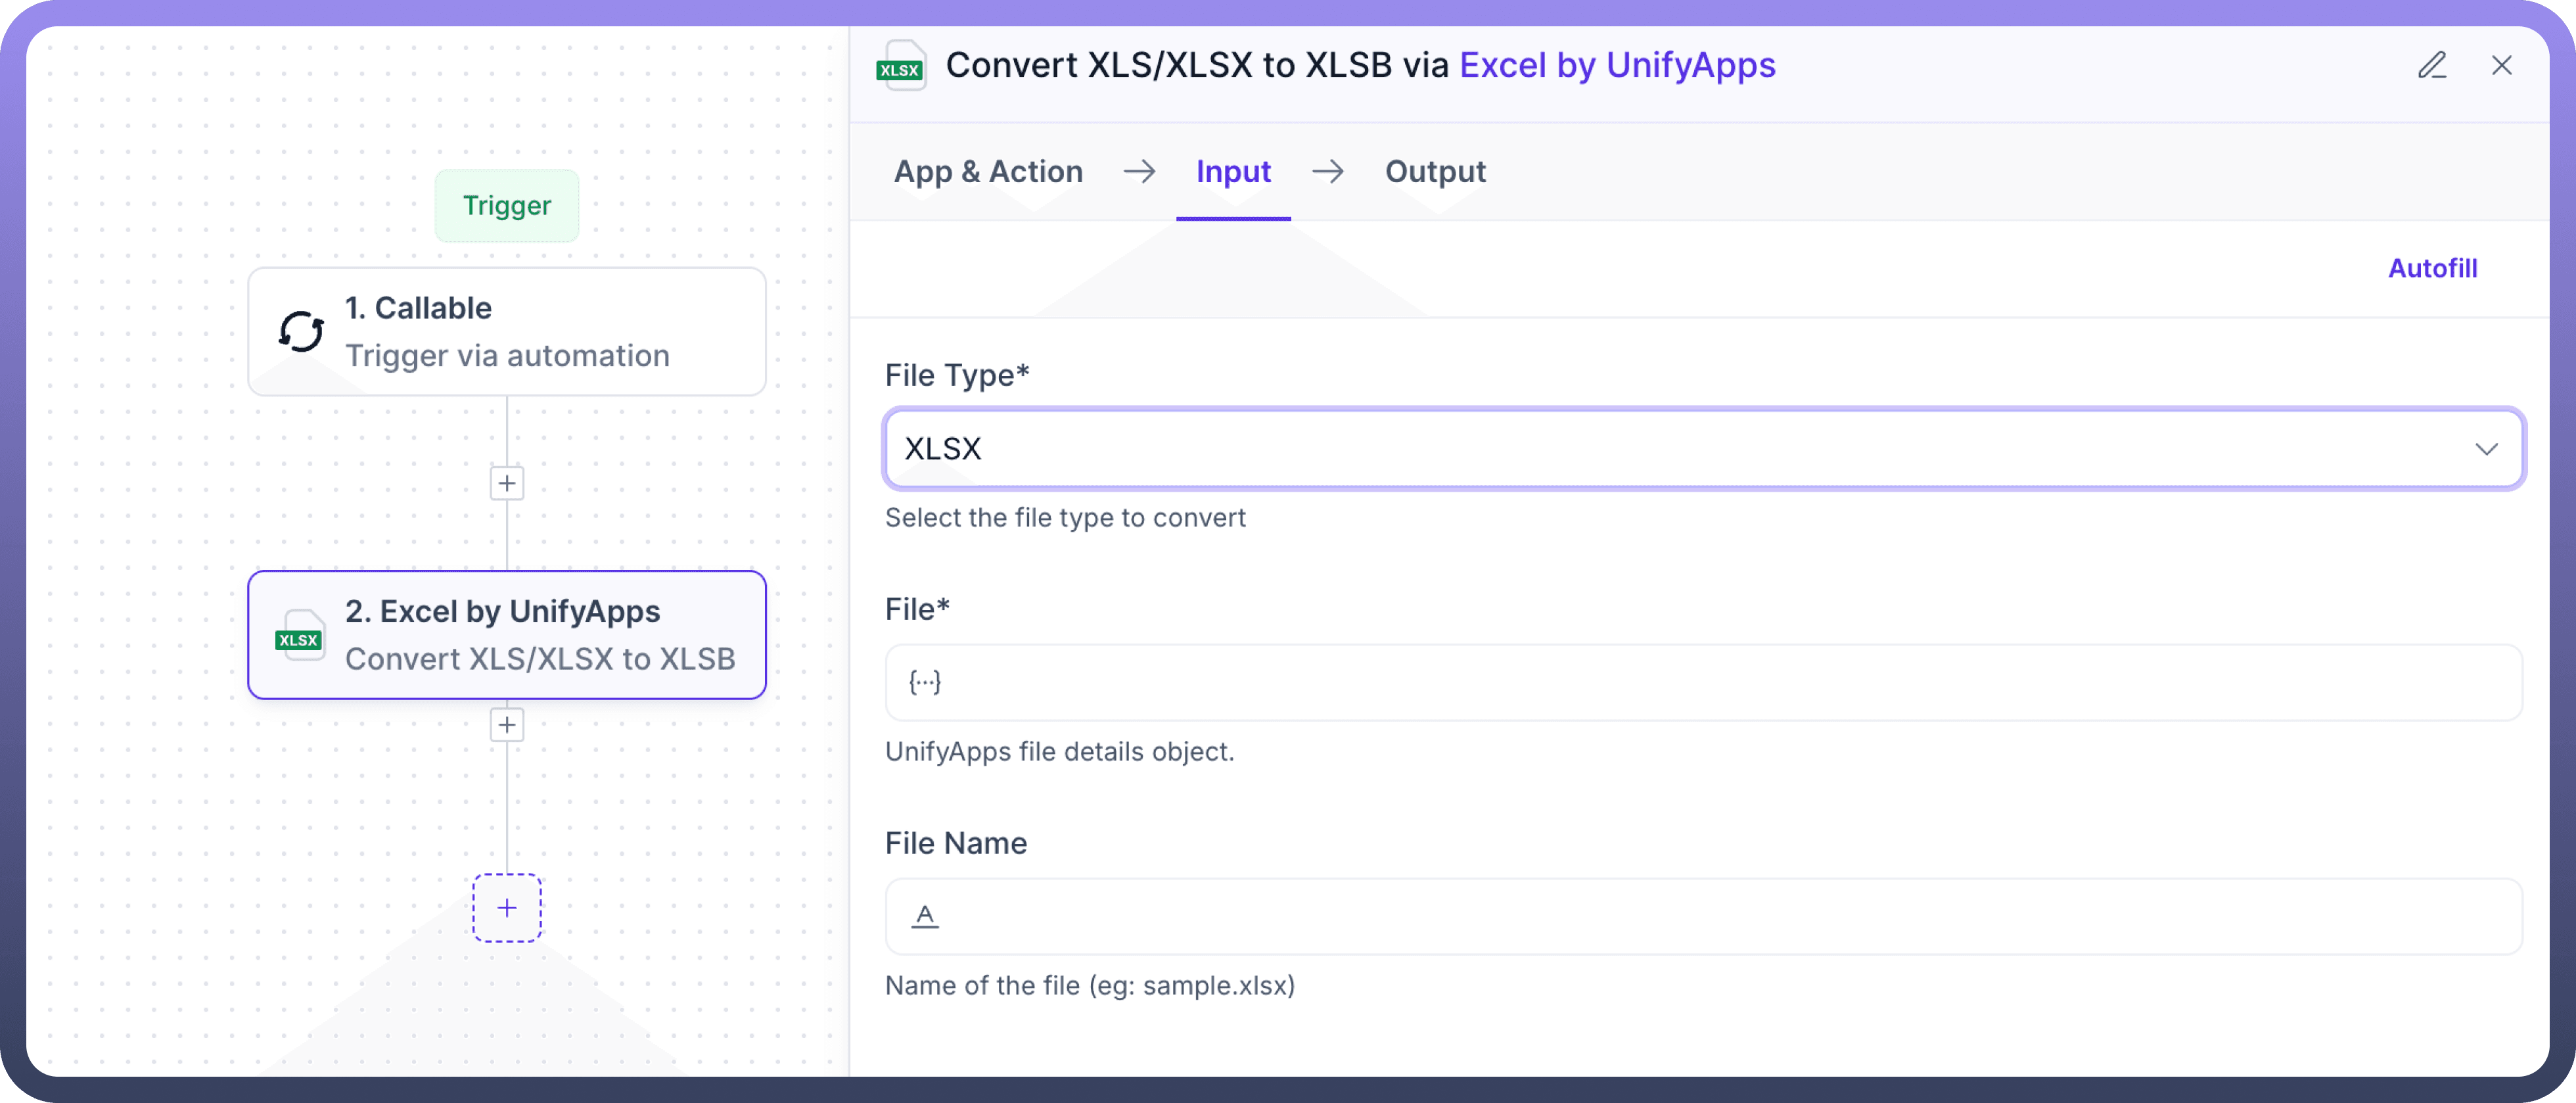Click the pencil edit icon in header
The width and height of the screenshot is (2576, 1103).
2432,66
